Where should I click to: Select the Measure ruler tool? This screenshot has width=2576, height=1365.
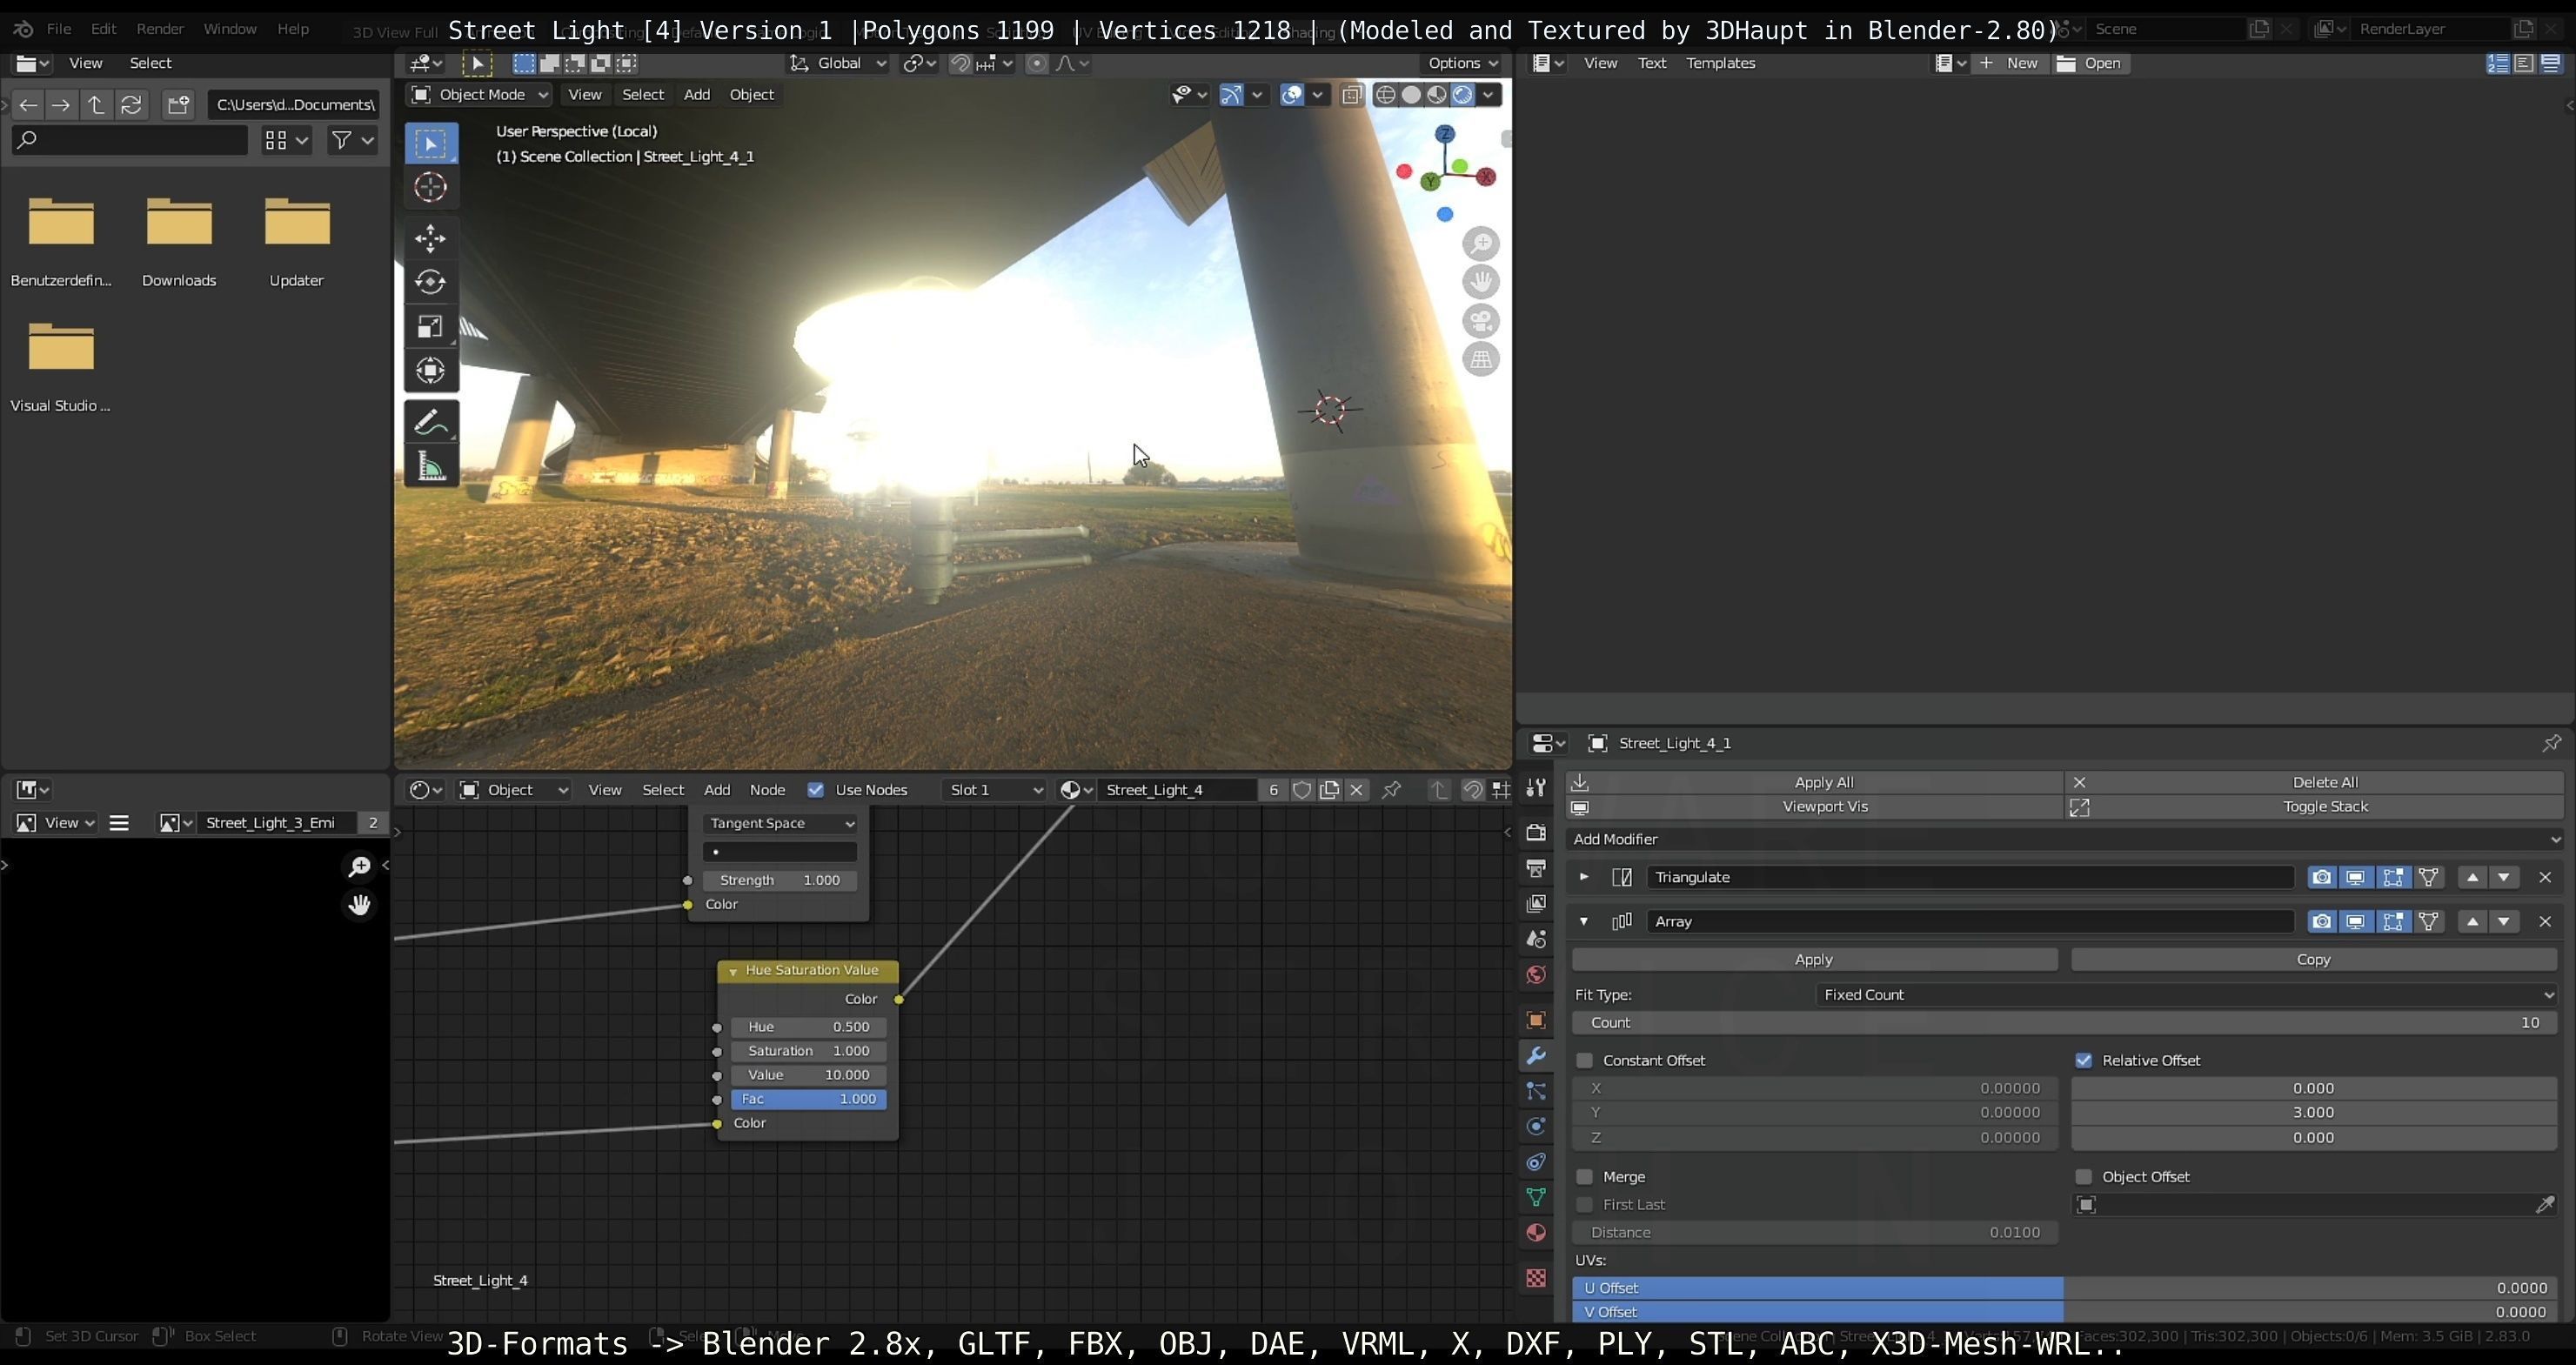click(430, 467)
